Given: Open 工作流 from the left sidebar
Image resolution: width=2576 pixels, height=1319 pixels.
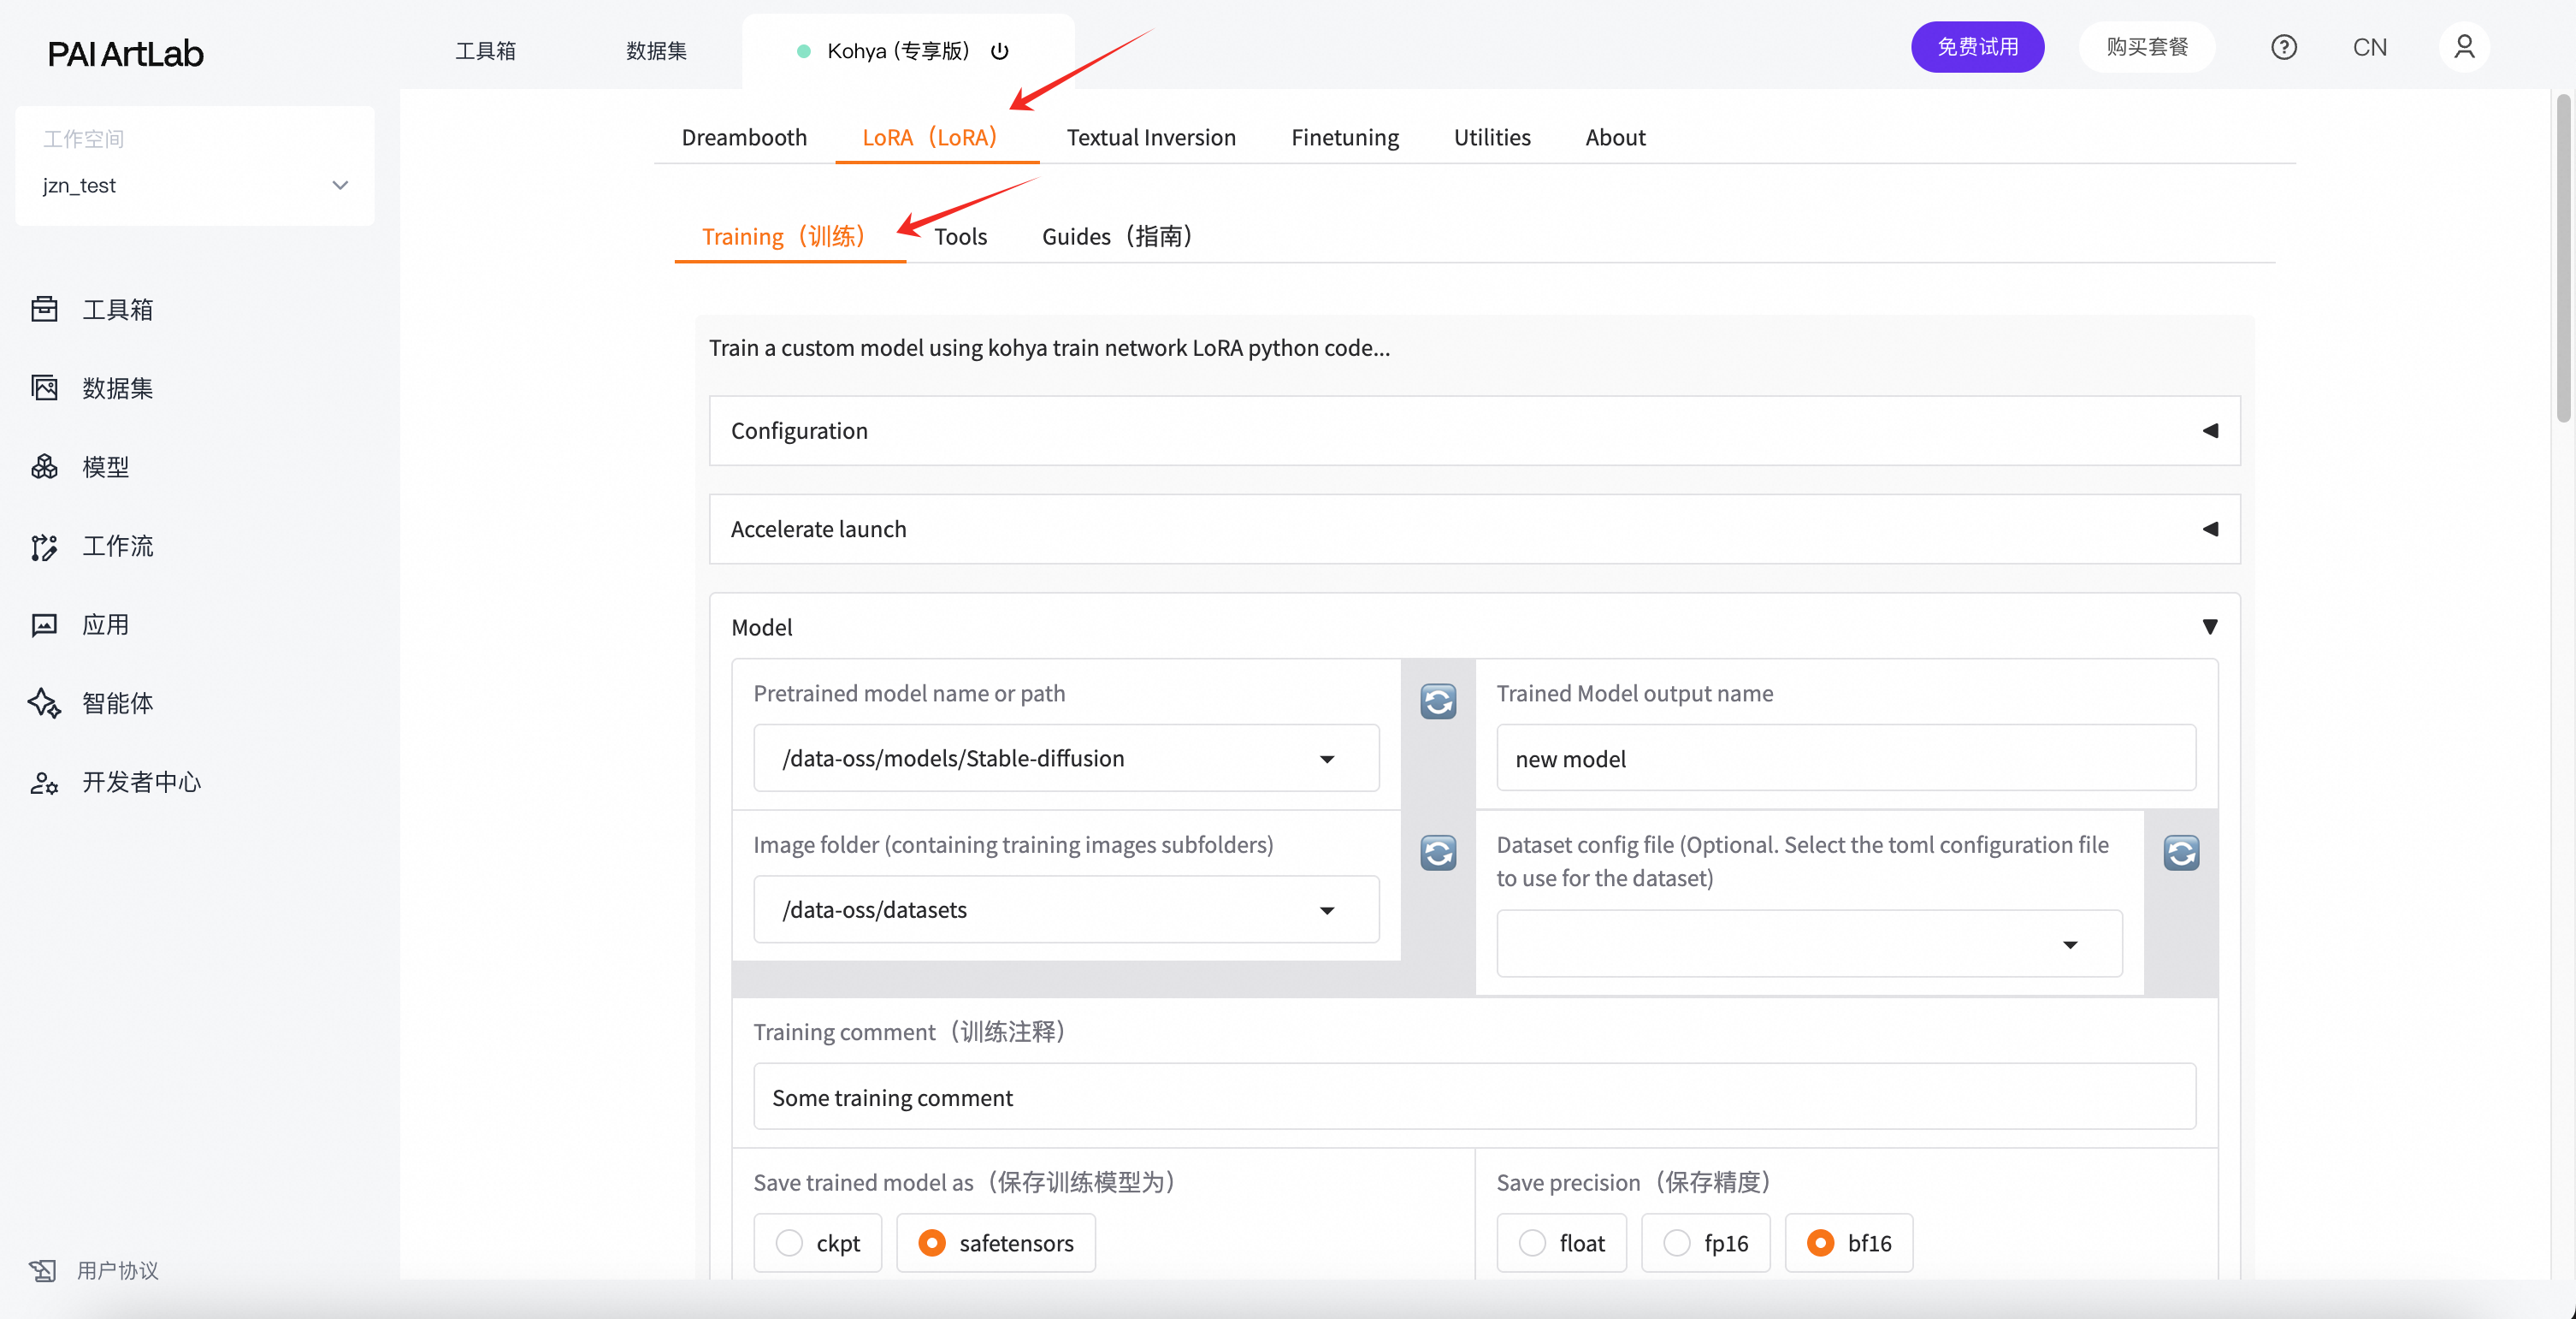Looking at the screenshot, I should pyautogui.click(x=117, y=546).
